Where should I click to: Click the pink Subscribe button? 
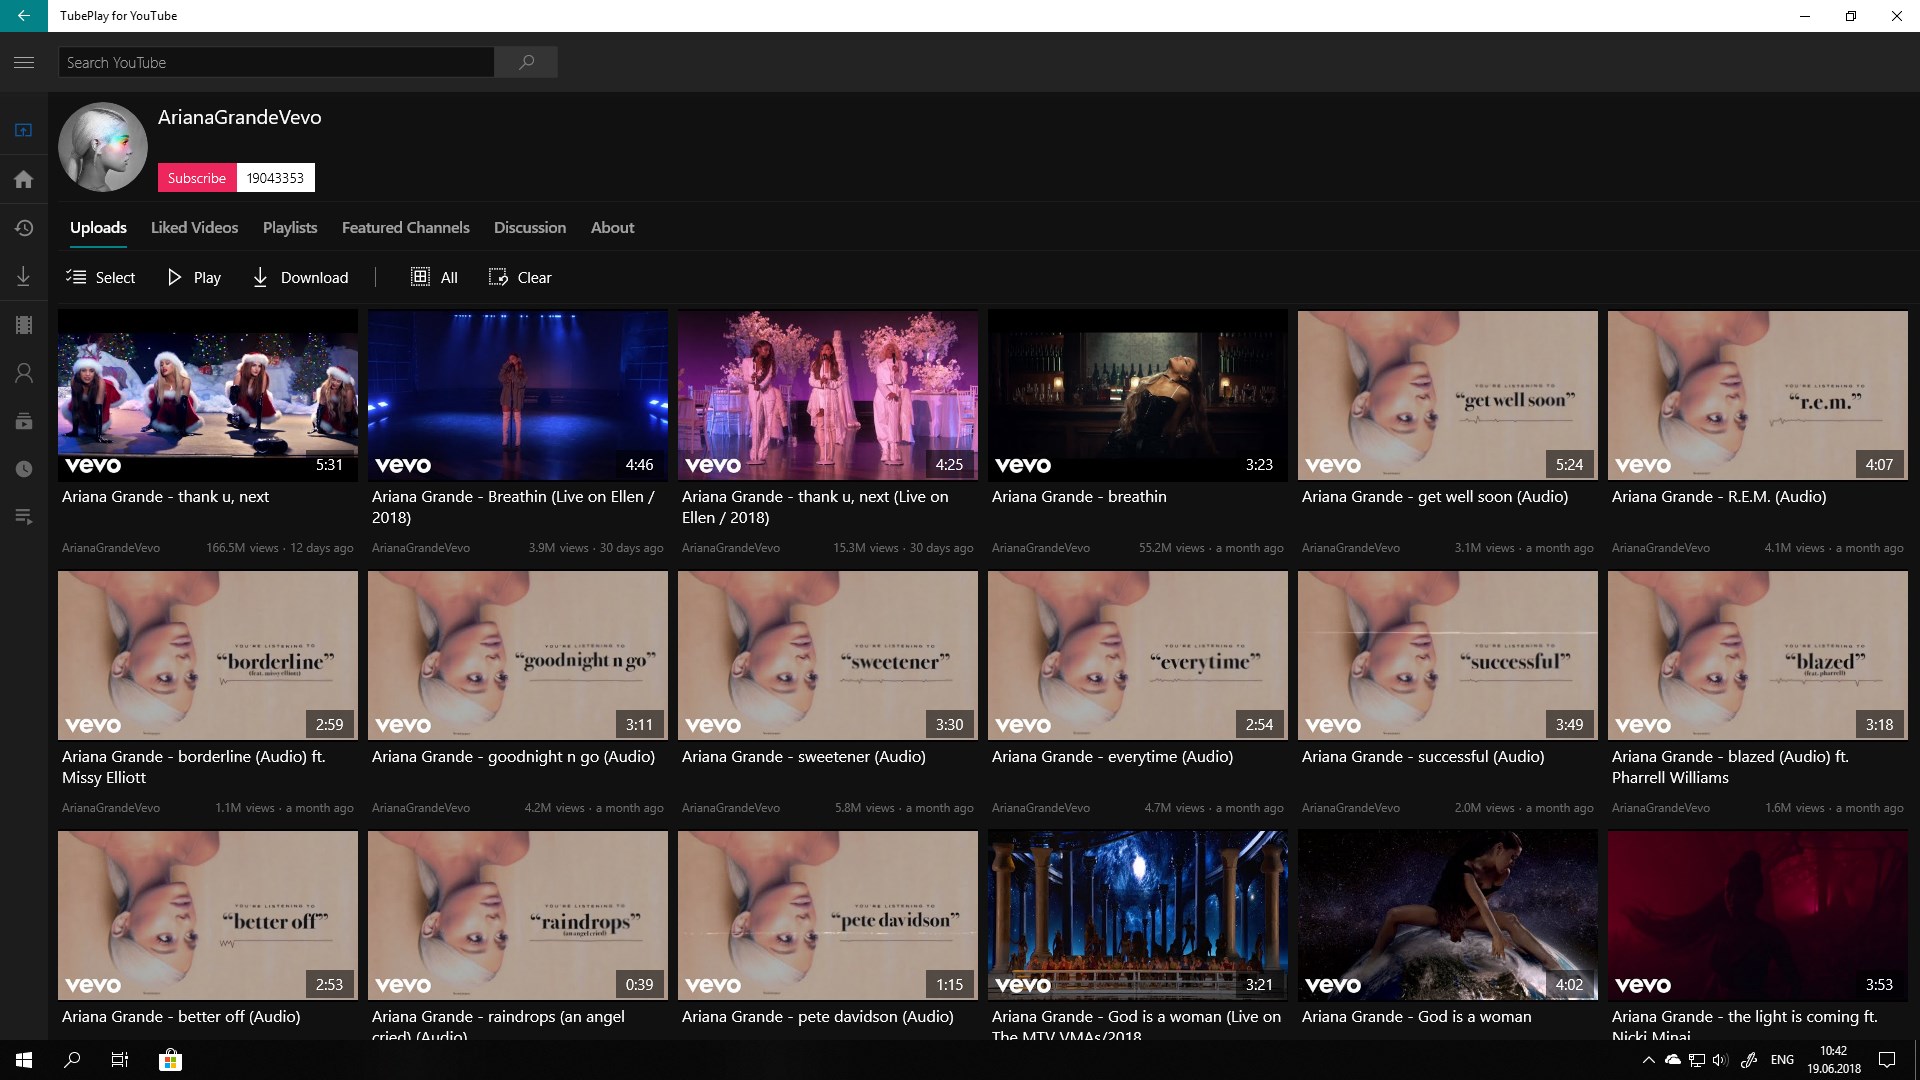coord(197,178)
